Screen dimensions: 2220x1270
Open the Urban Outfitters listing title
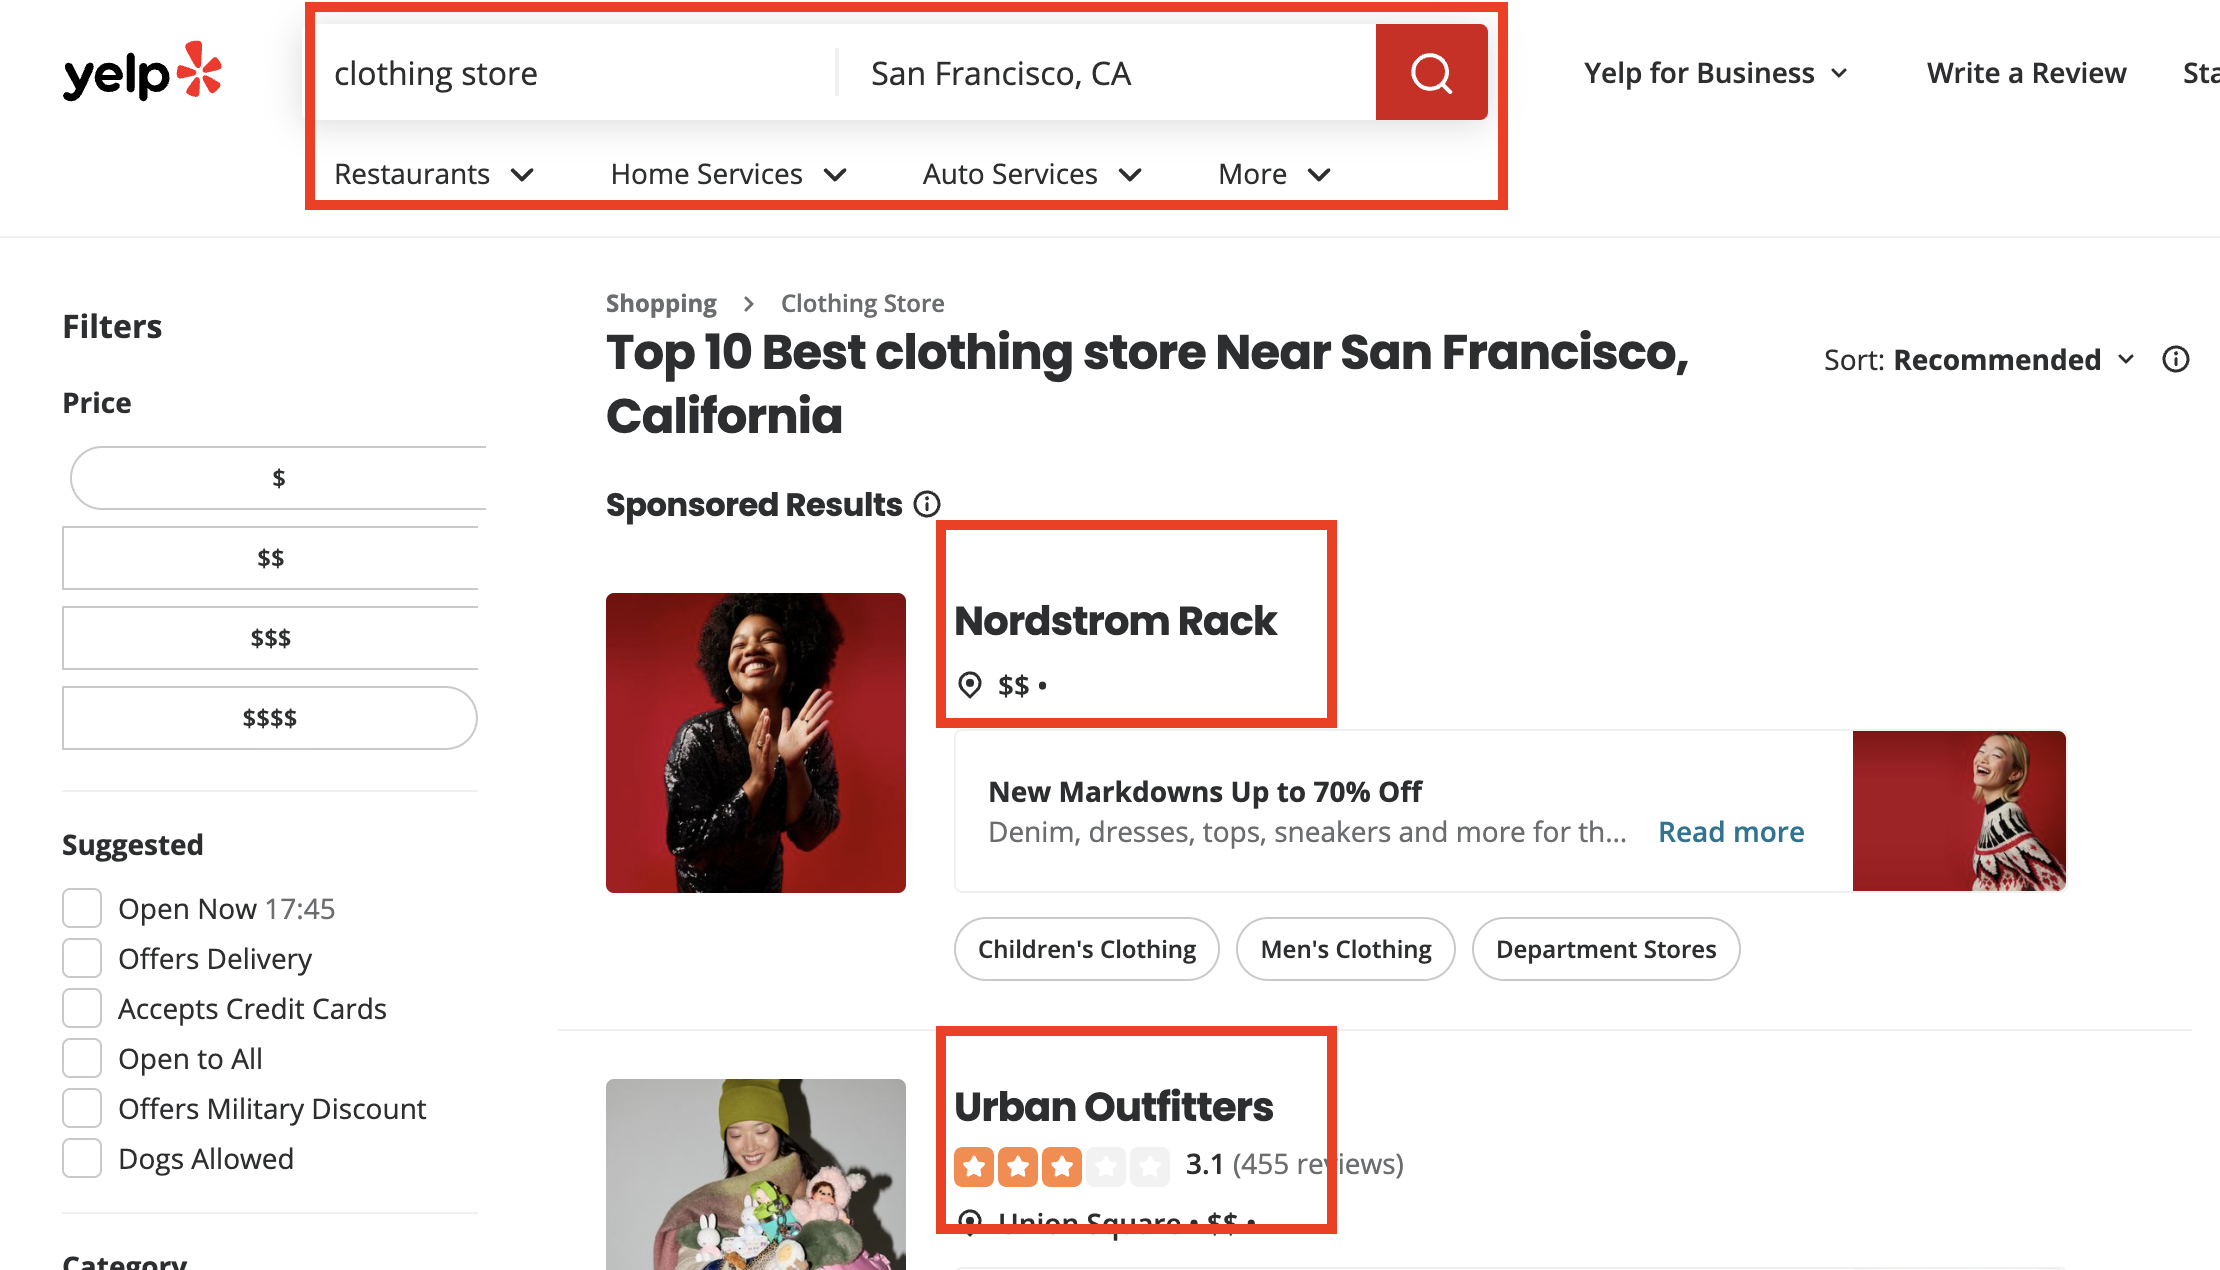click(x=1113, y=1107)
